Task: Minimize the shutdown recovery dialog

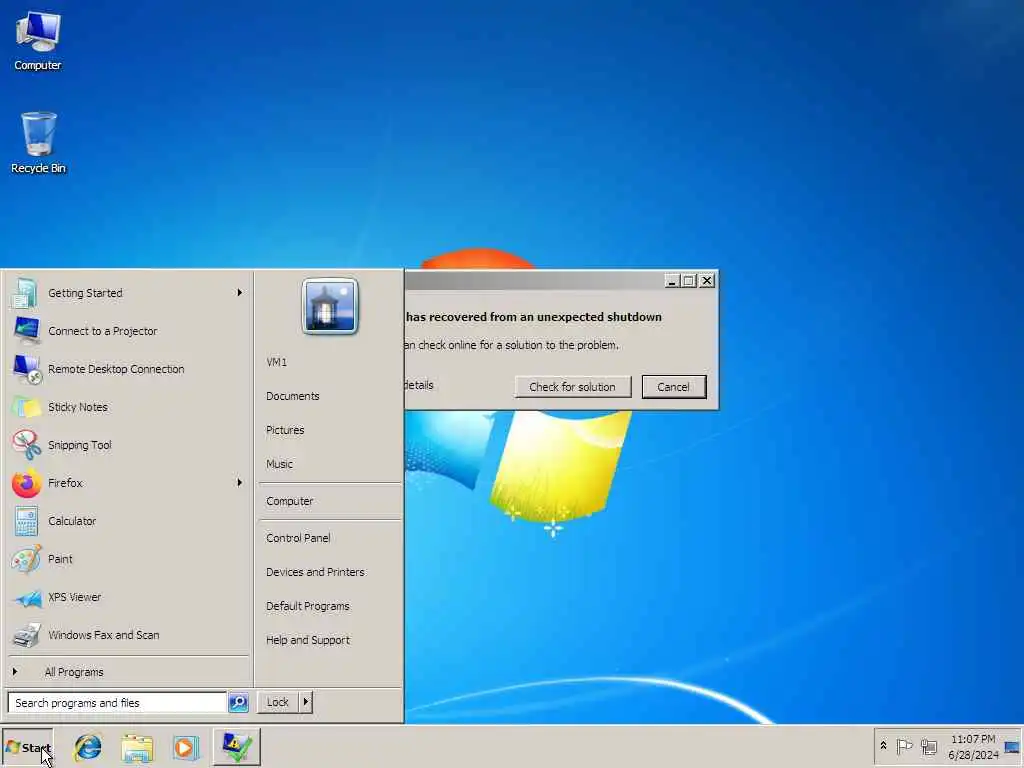Action: (672, 281)
